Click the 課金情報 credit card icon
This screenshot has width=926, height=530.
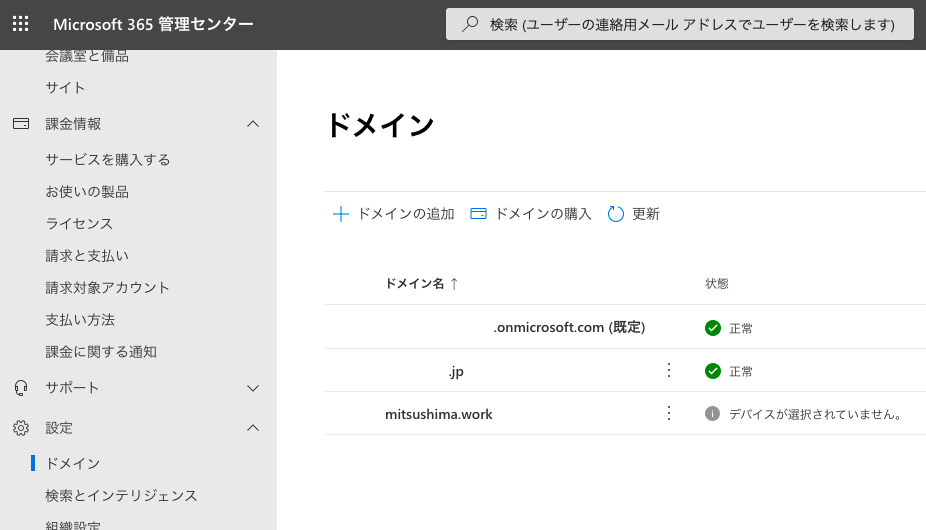(21, 123)
